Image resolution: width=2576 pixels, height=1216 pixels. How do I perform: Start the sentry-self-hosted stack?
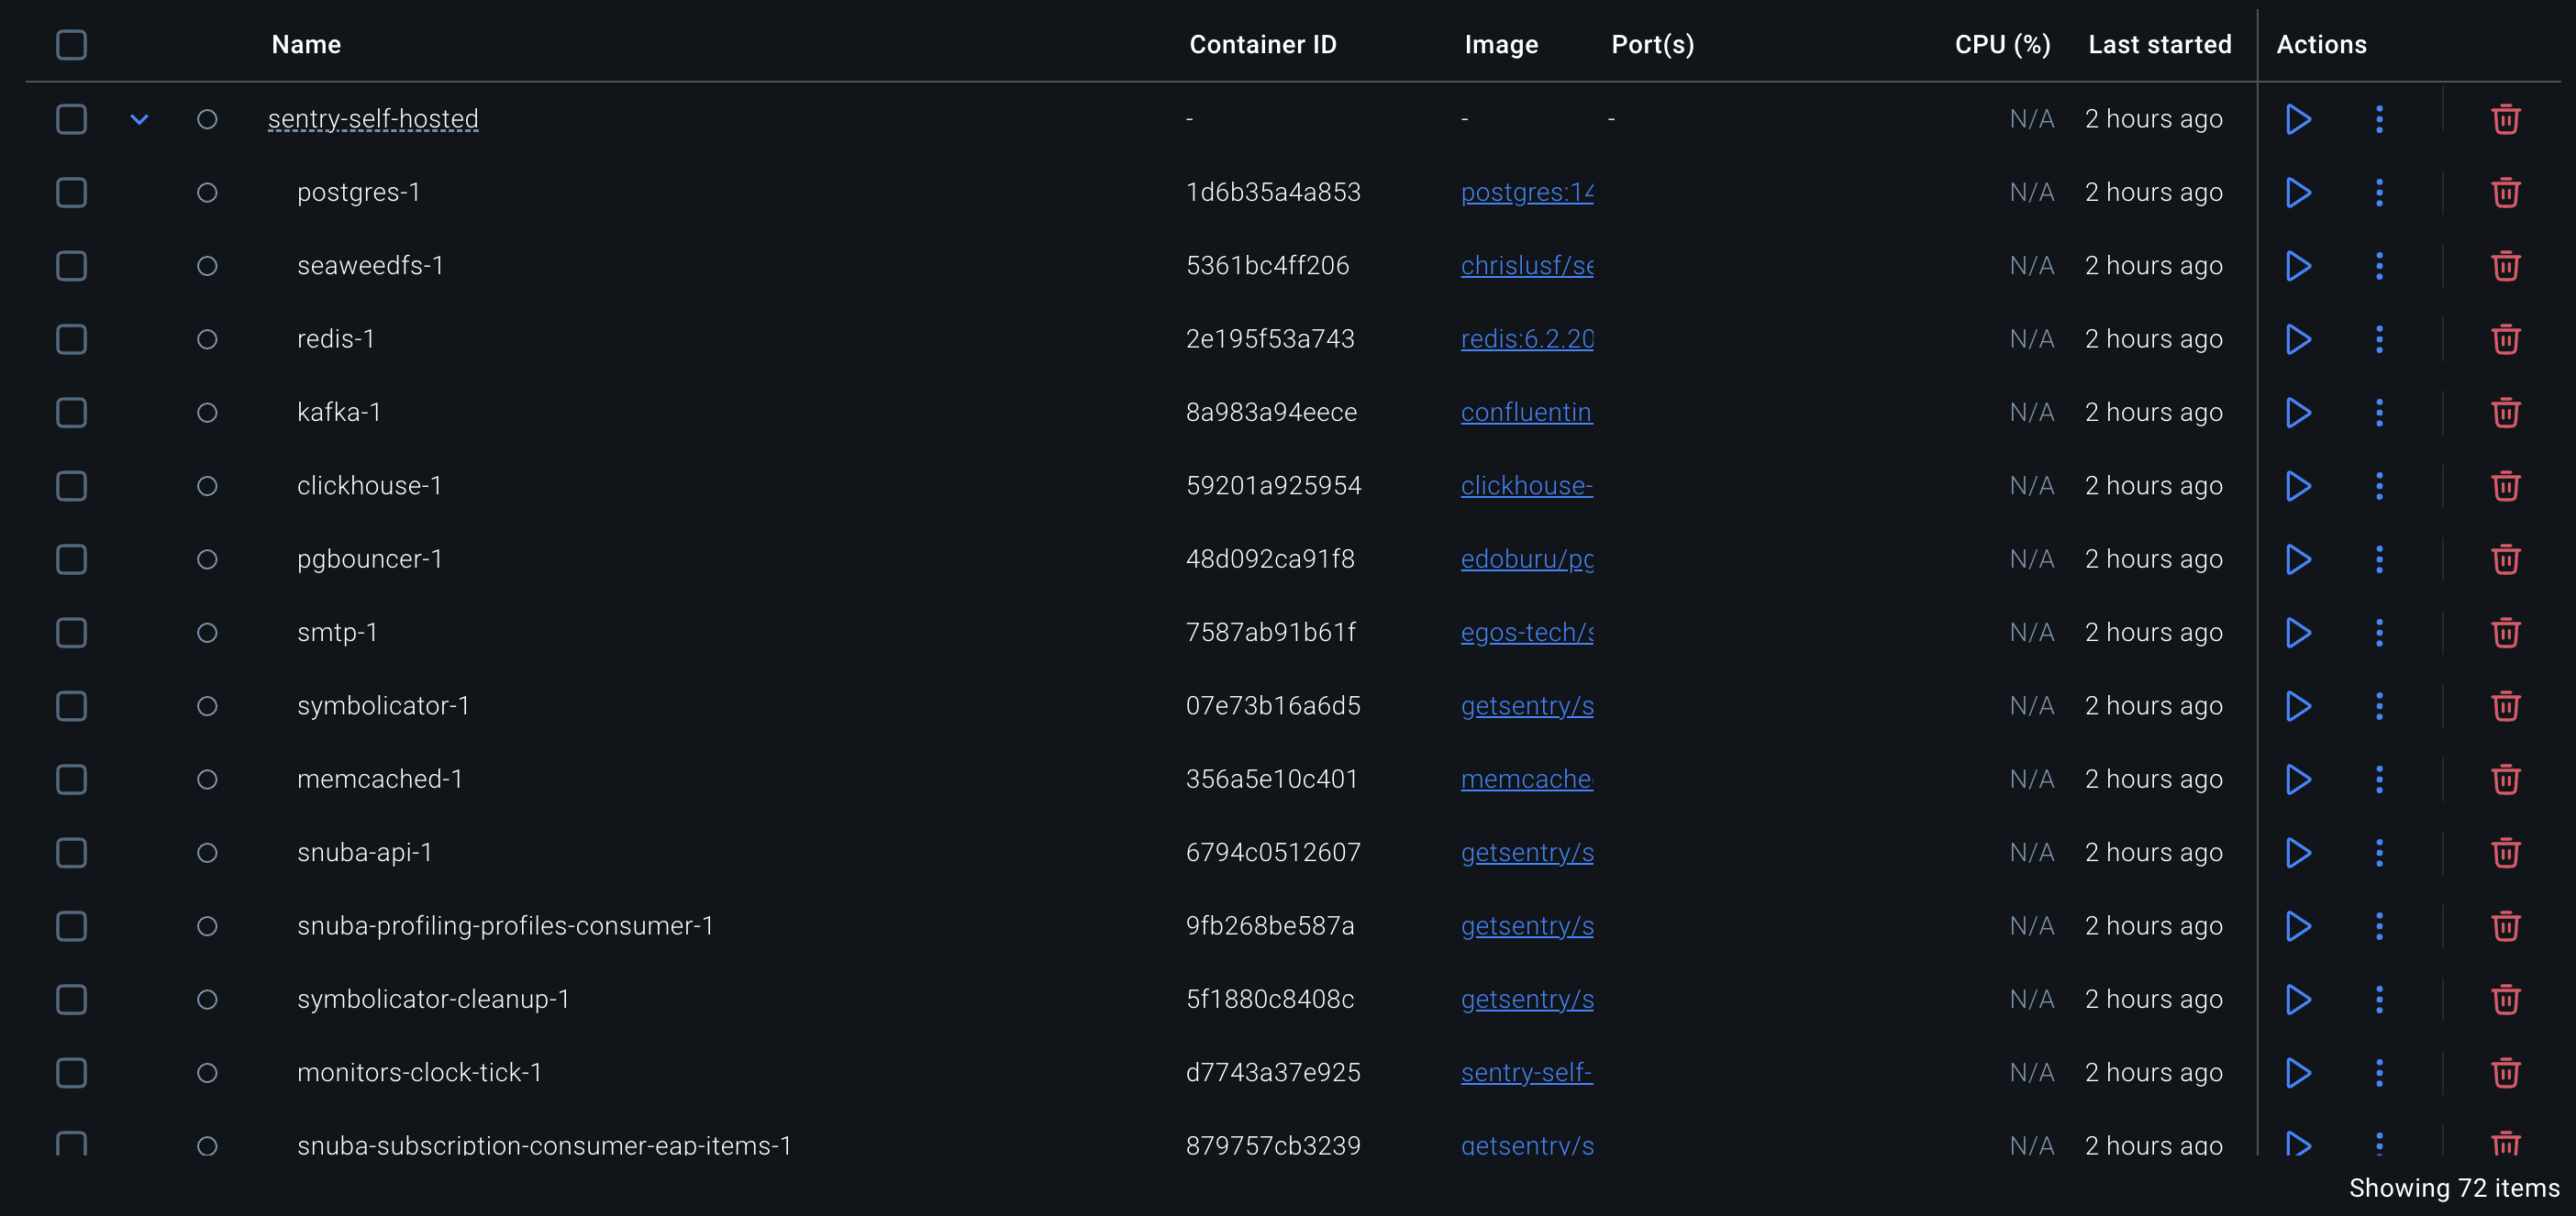(2298, 119)
